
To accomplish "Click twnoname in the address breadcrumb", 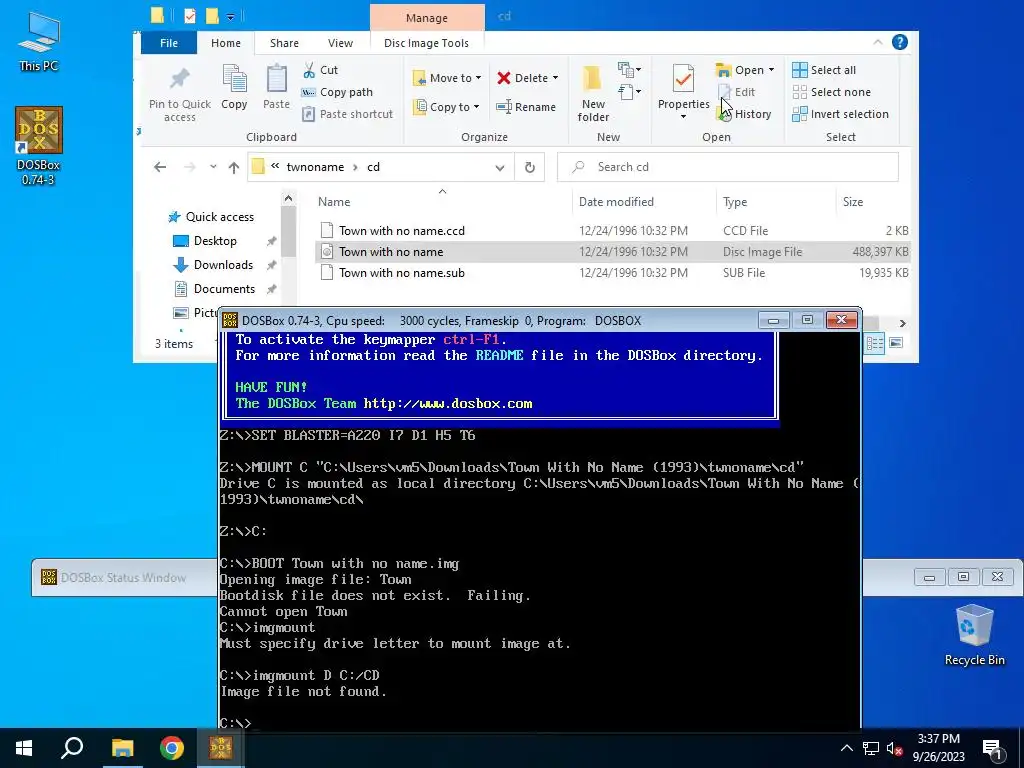I will [315, 167].
